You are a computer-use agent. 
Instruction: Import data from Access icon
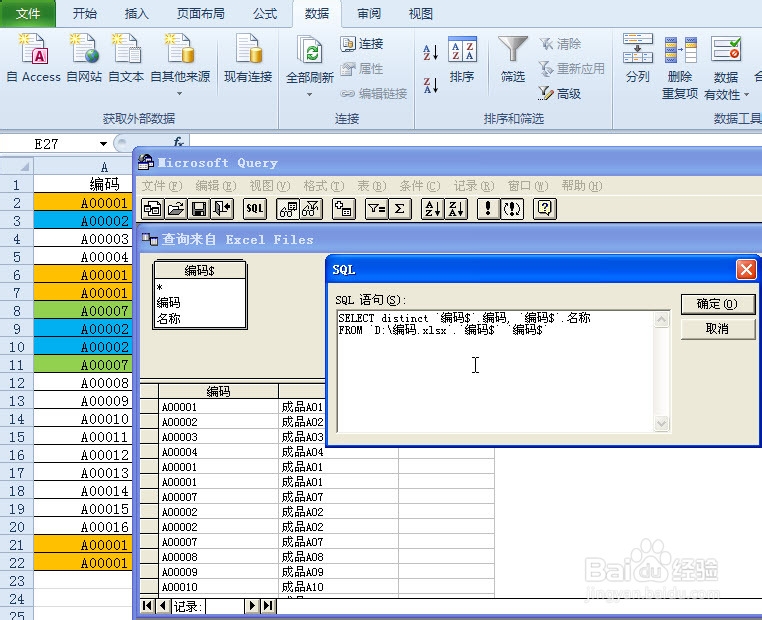coord(33,57)
